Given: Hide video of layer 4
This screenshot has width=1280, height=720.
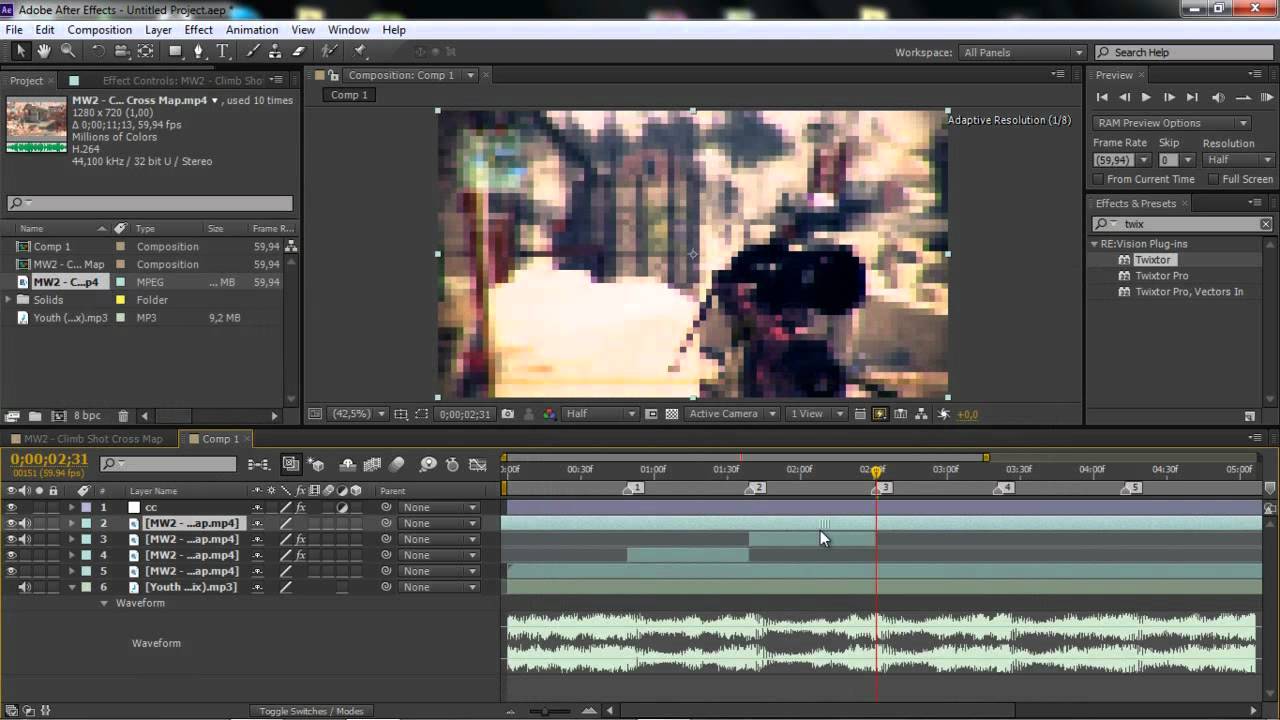Looking at the screenshot, I should click(12, 555).
